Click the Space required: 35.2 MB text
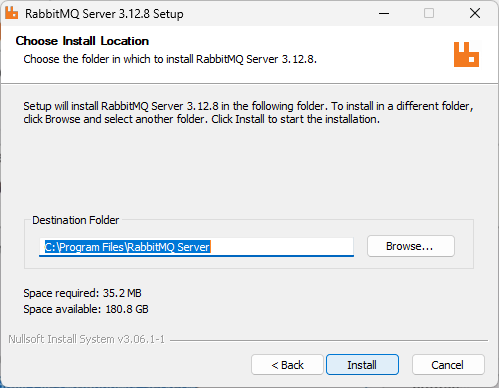Image resolution: width=499 pixels, height=388 pixels. coord(82,293)
